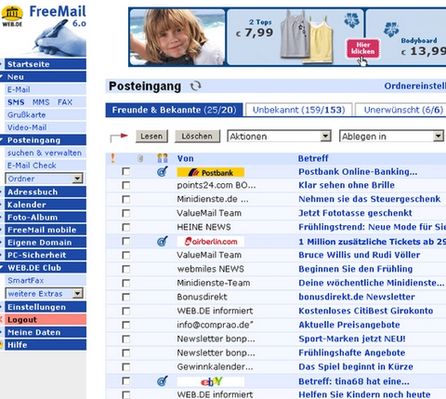Click the Postbank sender logo
446x399 pixels.
[x=210, y=172]
